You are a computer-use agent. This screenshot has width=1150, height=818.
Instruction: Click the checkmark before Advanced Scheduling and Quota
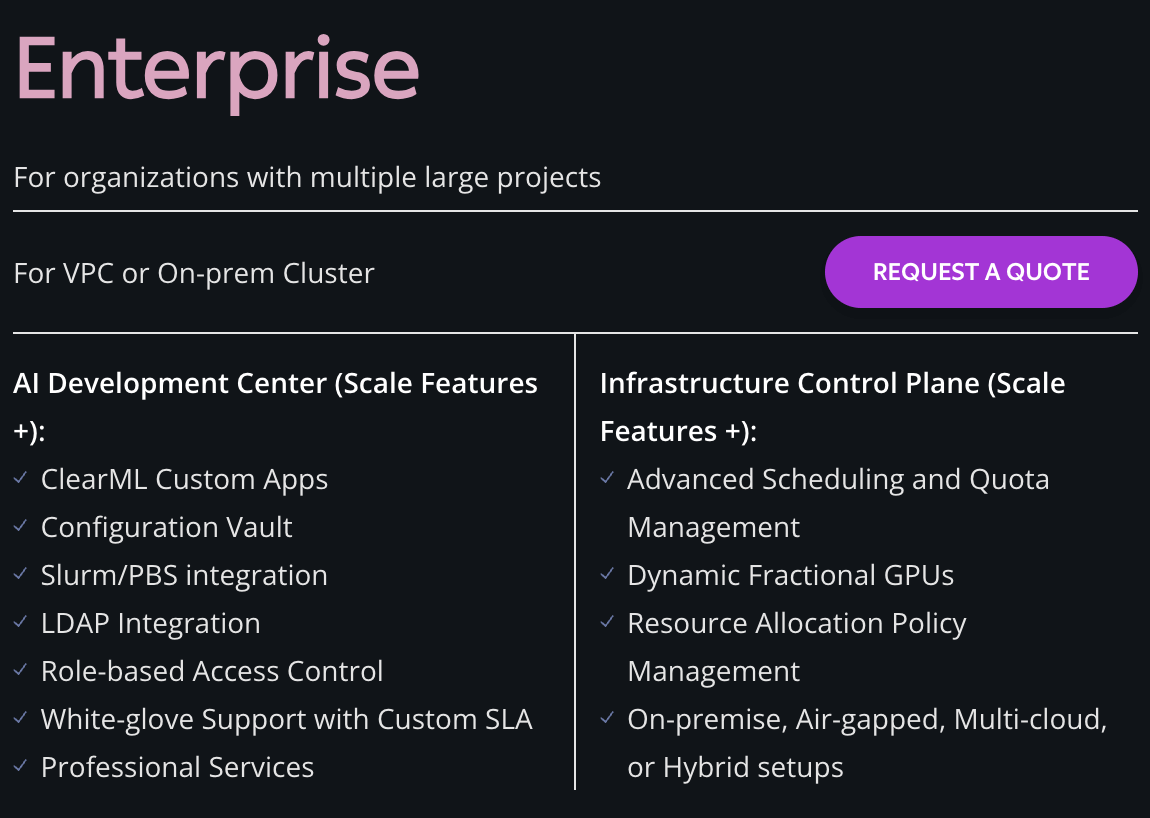[607, 479]
